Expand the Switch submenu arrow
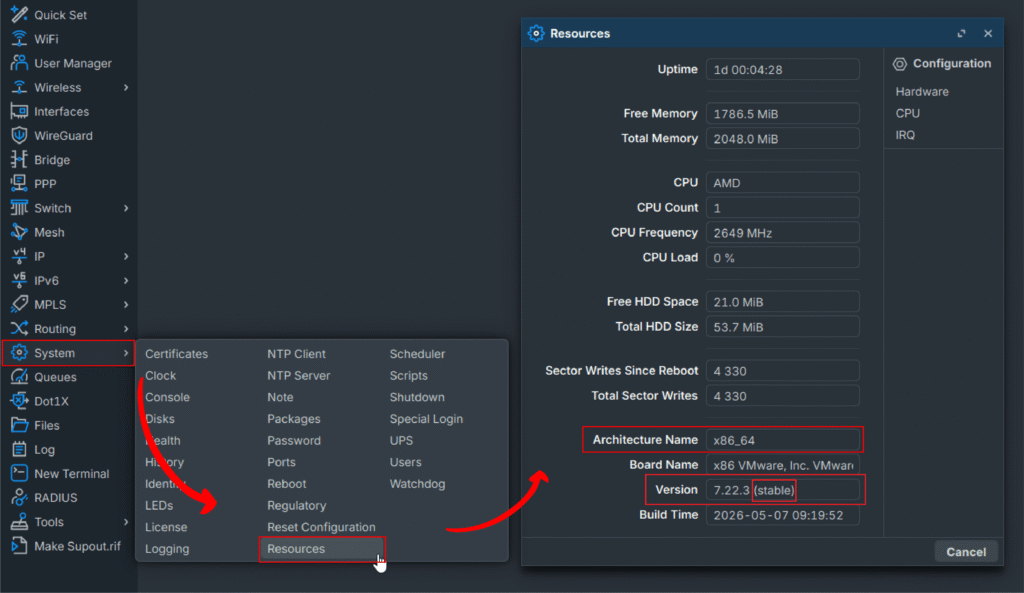The height and width of the screenshot is (593, 1024). [x=126, y=208]
